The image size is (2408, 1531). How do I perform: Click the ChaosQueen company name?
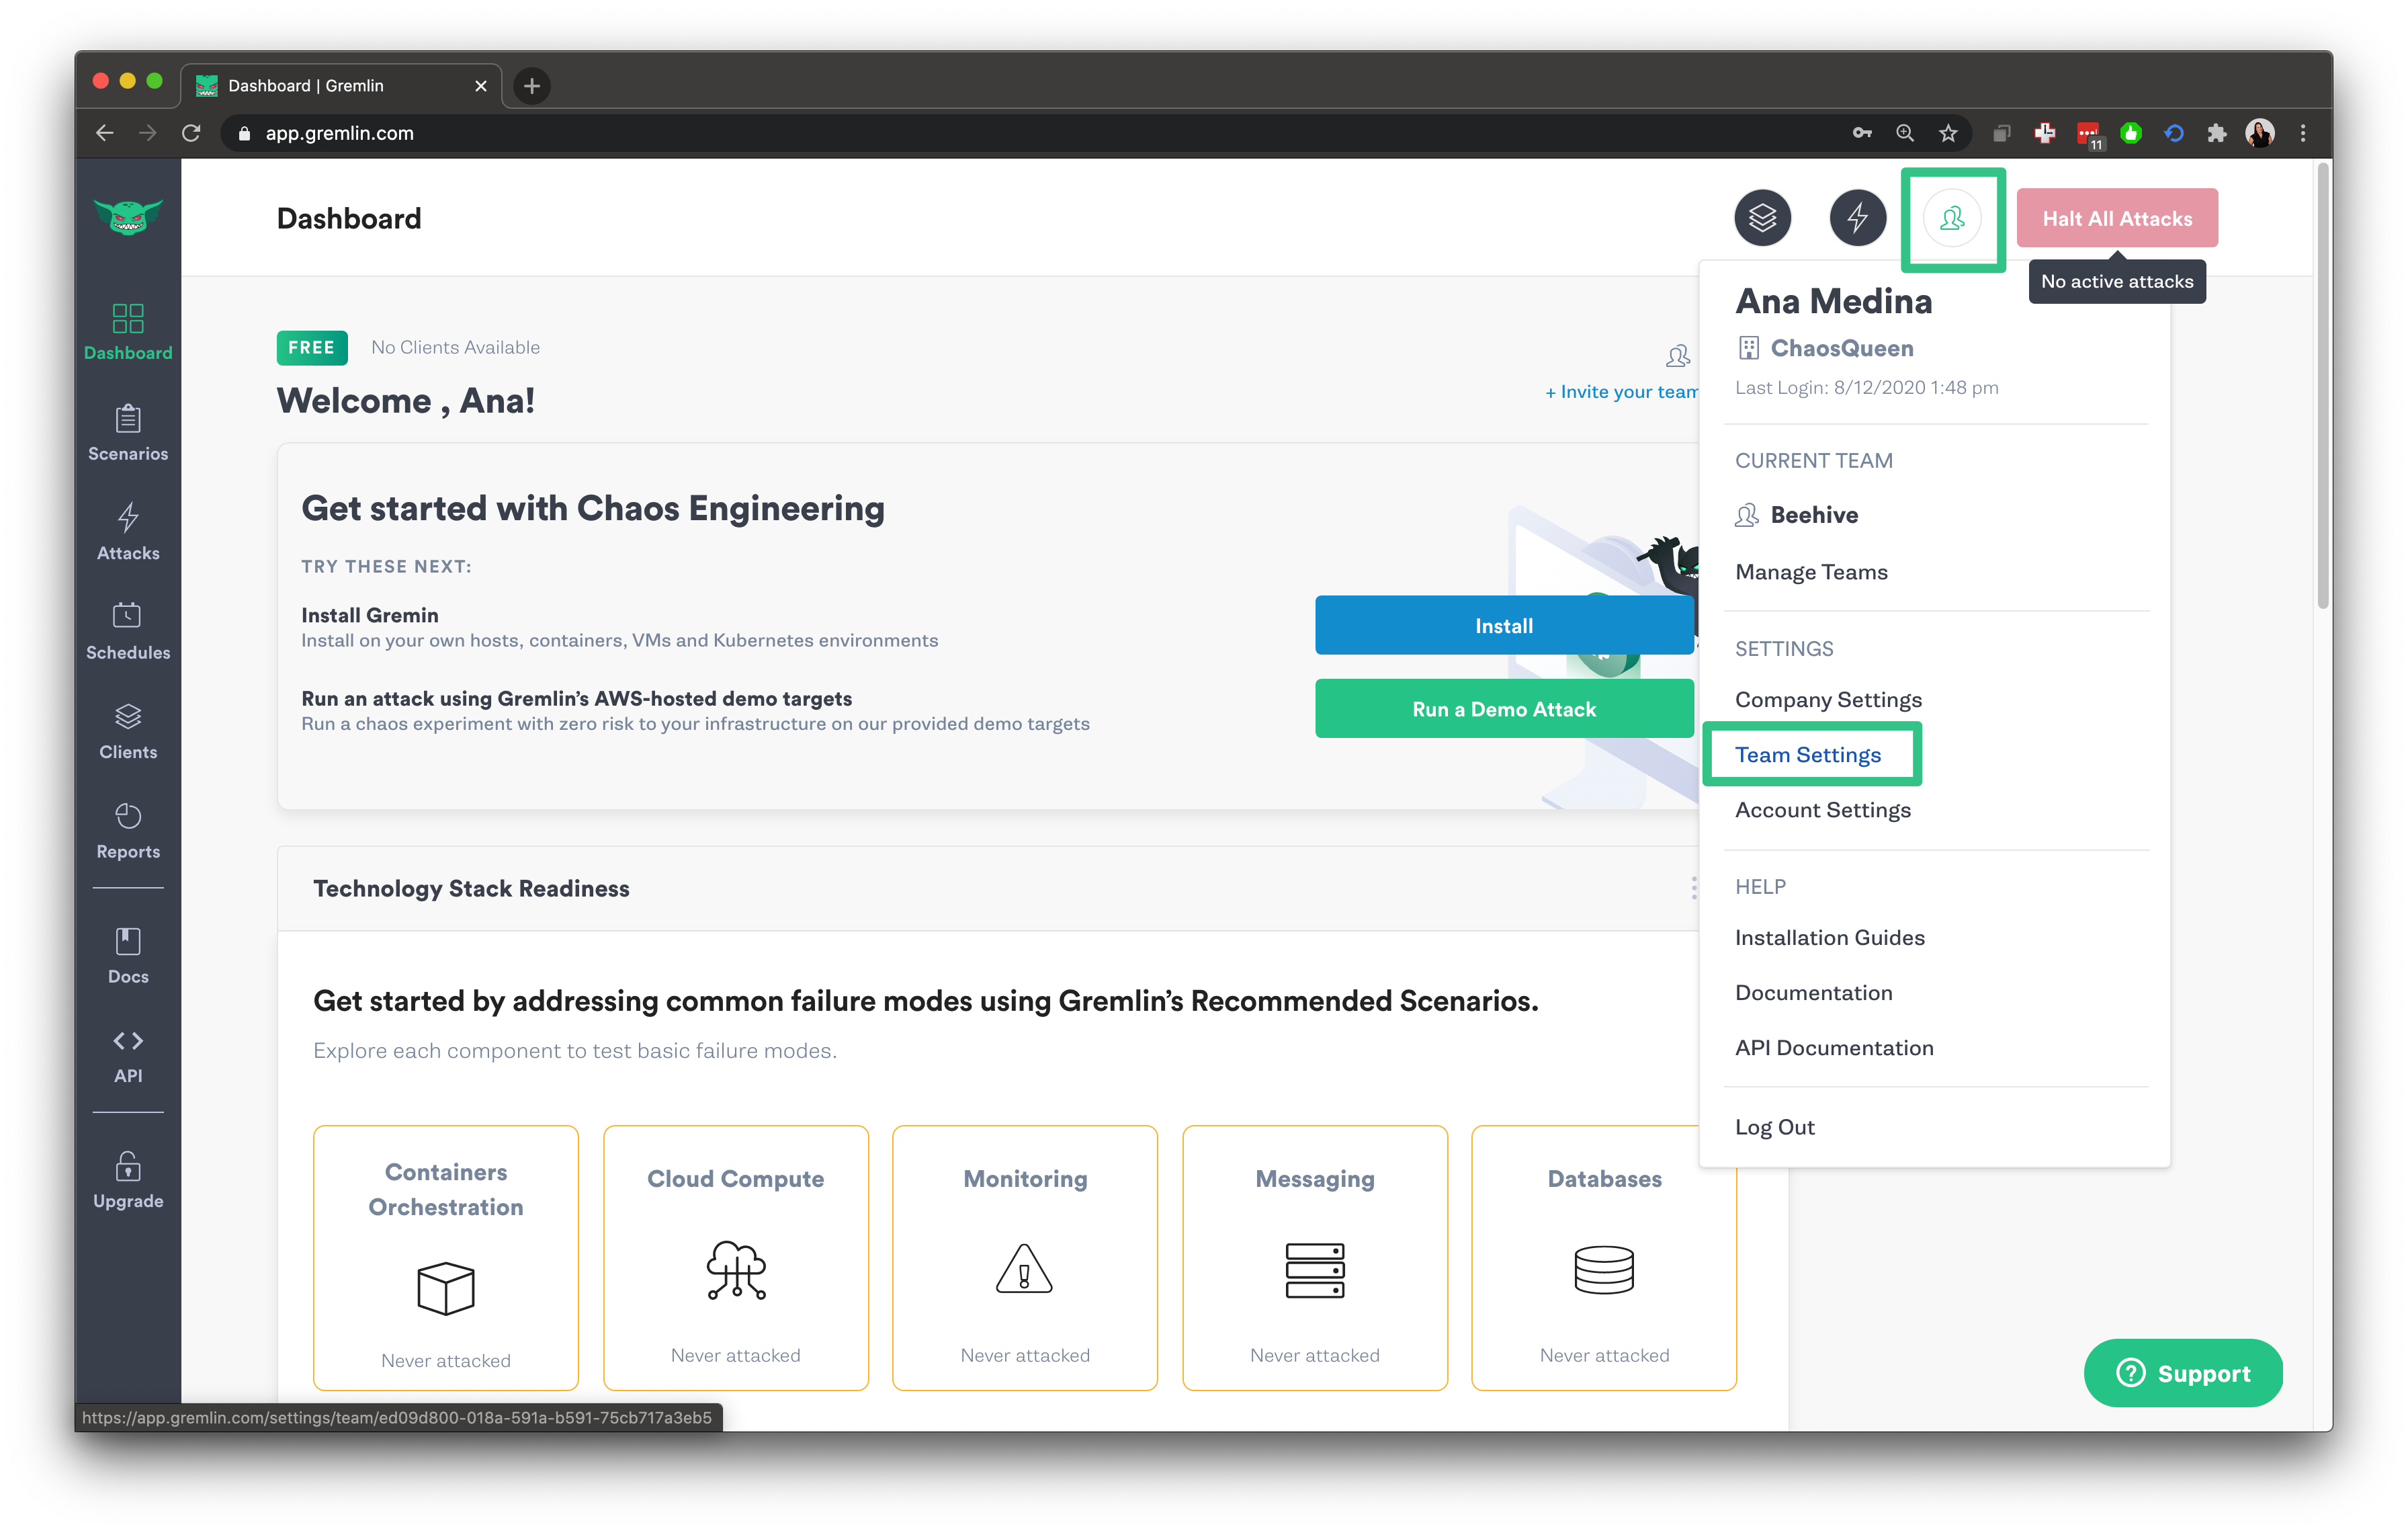pyautogui.click(x=1841, y=348)
